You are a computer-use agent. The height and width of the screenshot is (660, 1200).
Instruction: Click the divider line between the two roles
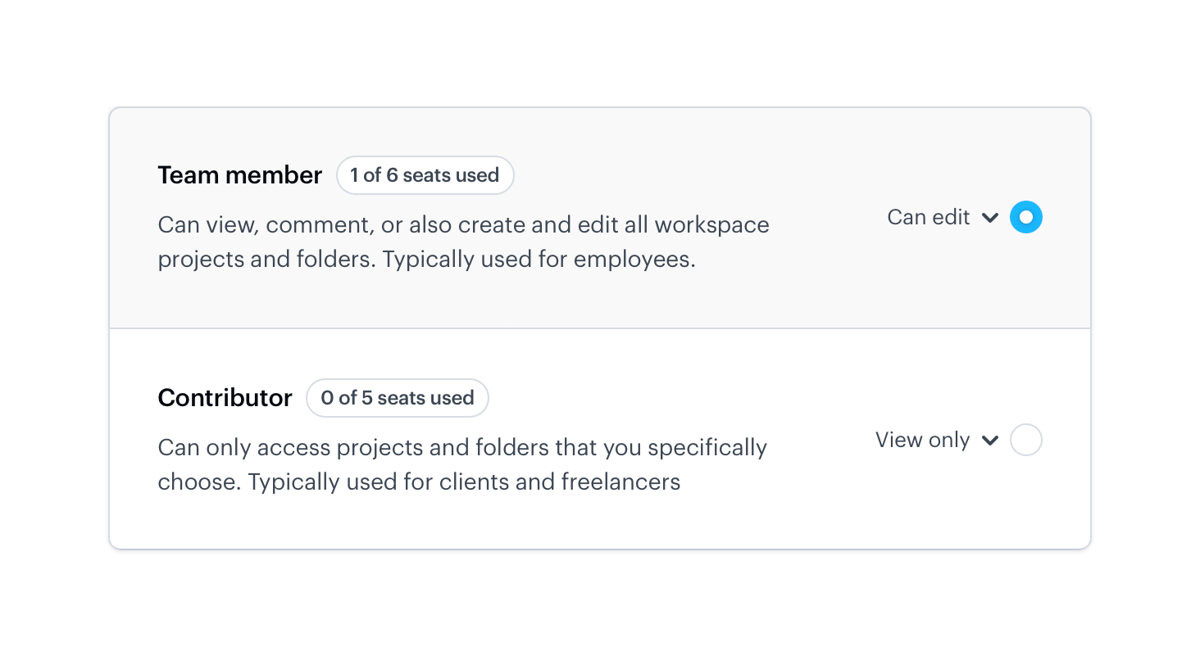600,328
